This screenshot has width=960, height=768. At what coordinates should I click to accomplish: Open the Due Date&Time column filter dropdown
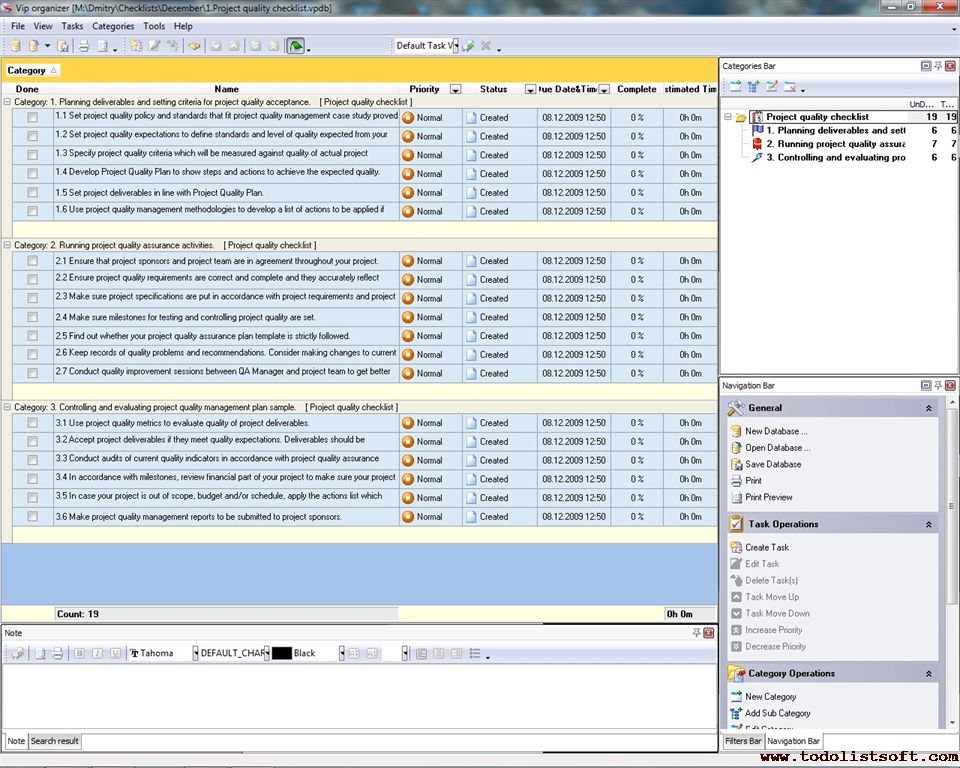pyautogui.click(x=604, y=89)
